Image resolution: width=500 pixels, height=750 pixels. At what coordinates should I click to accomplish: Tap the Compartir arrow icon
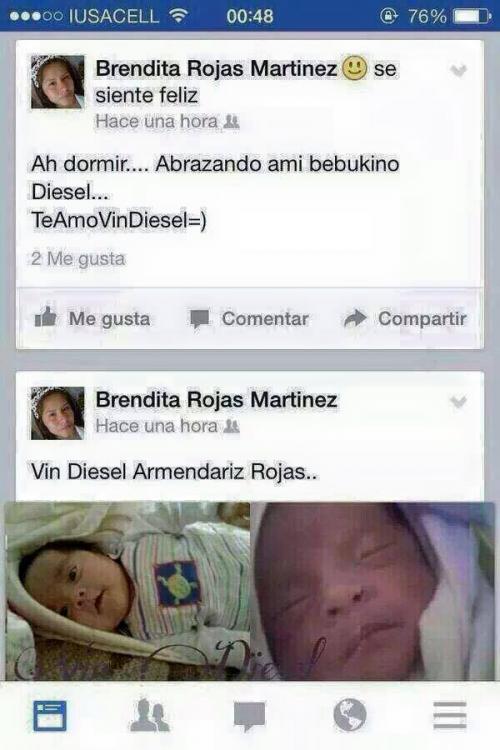coord(355,318)
